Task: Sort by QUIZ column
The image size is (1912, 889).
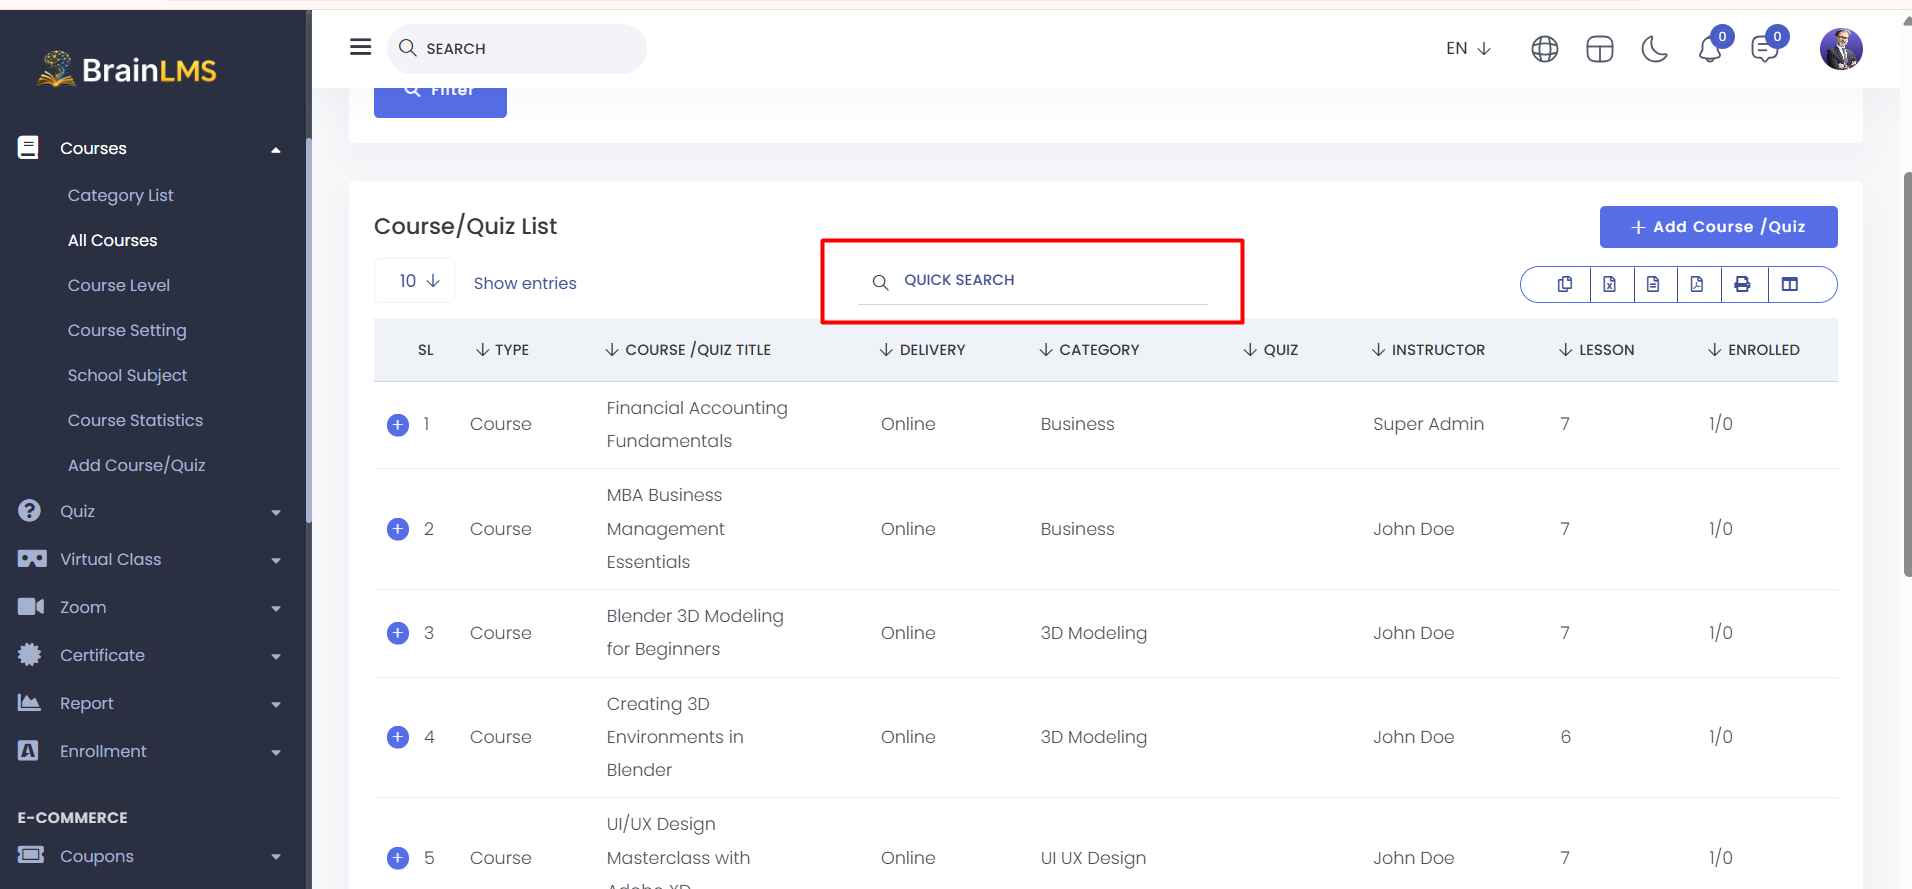Action: click(1270, 350)
